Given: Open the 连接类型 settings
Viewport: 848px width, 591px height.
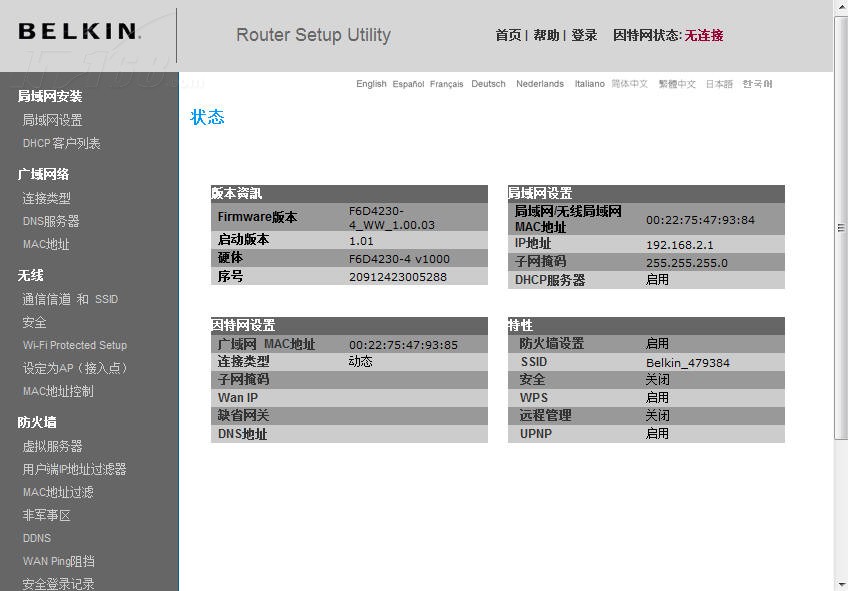Looking at the screenshot, I should point(46,197).
